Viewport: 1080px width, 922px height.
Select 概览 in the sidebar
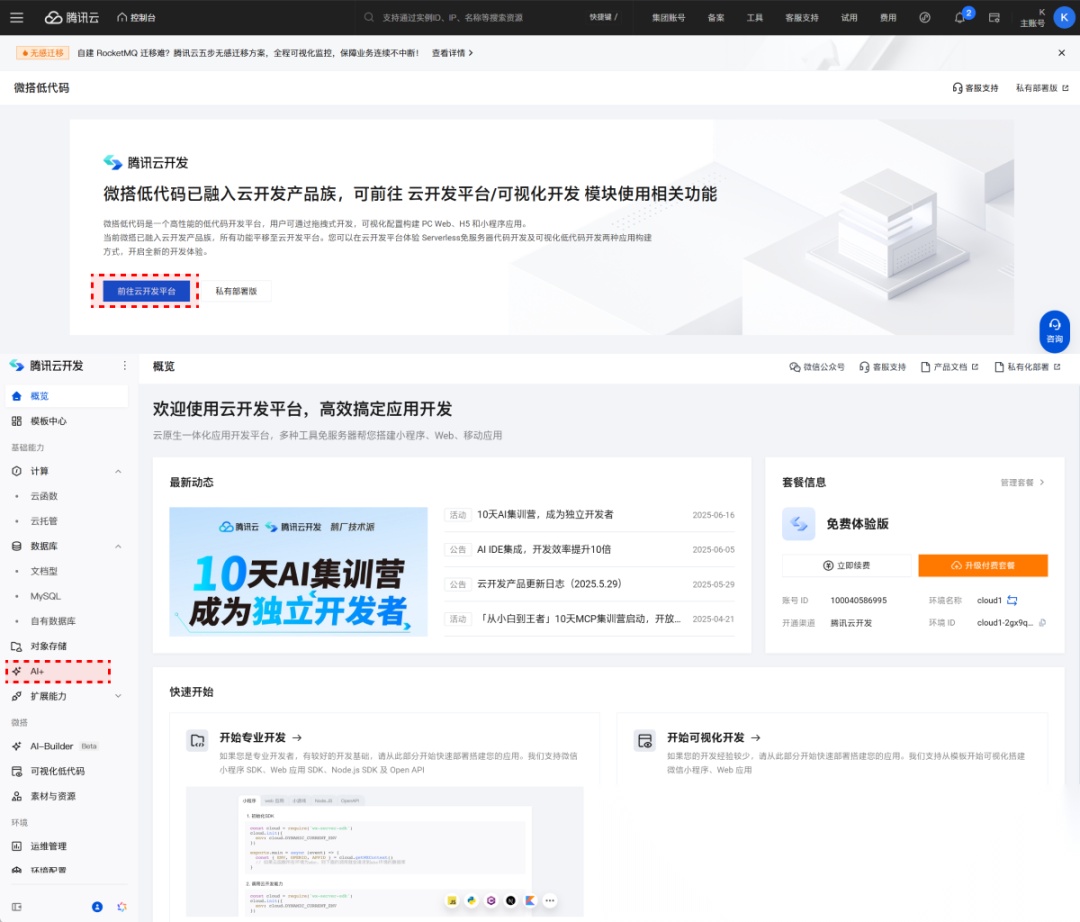tap(67, 396)
